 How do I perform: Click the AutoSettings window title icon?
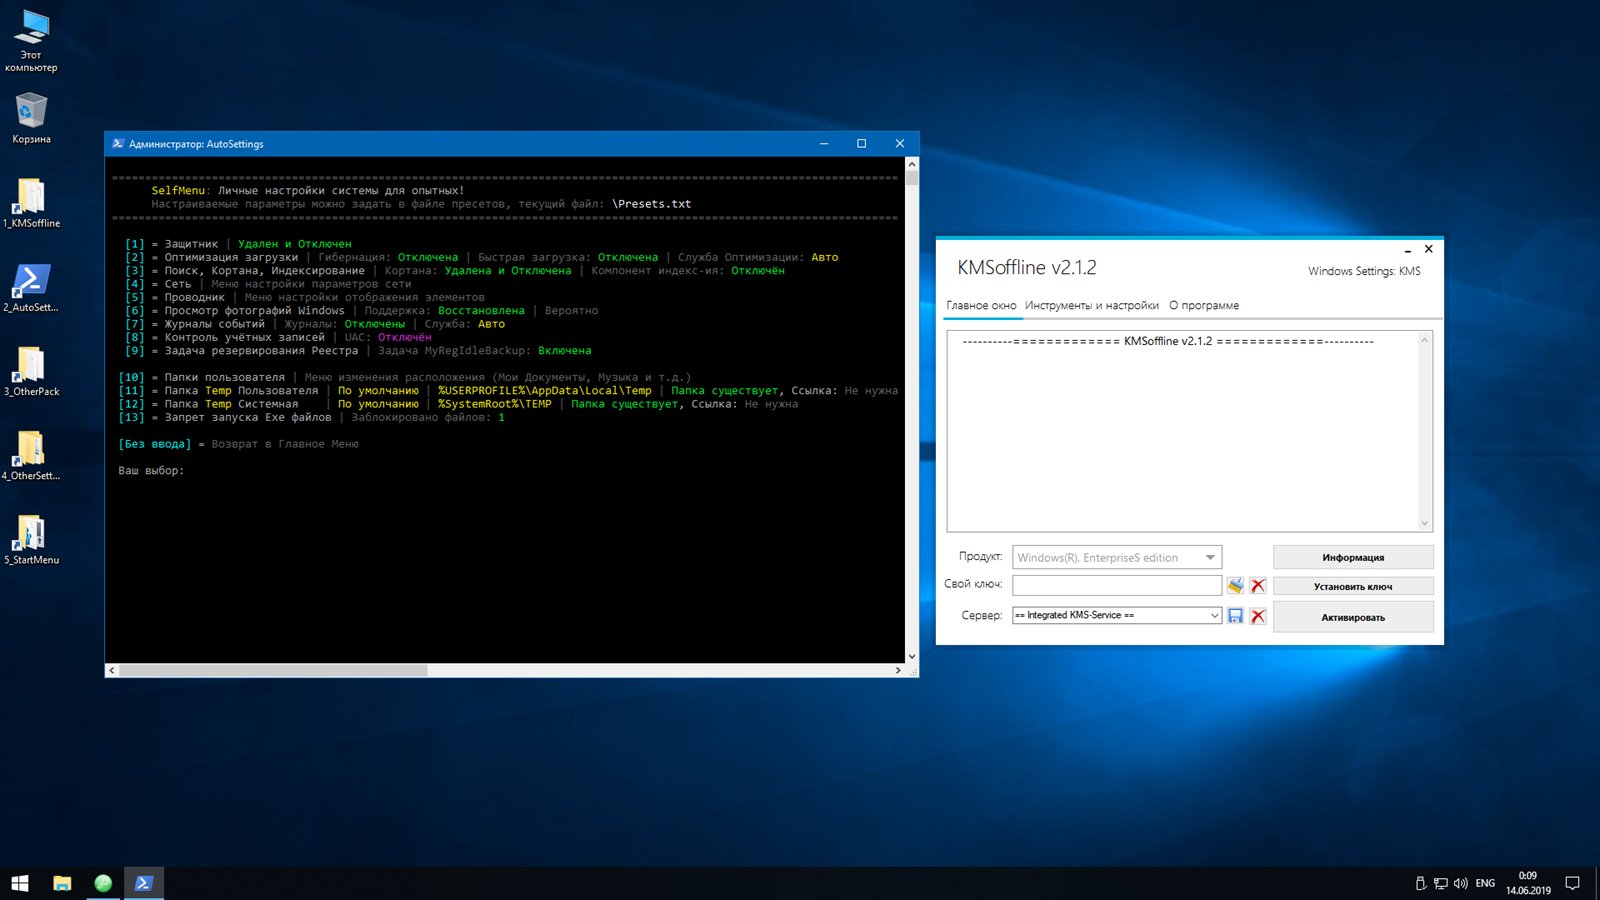[x=118, y=144]
